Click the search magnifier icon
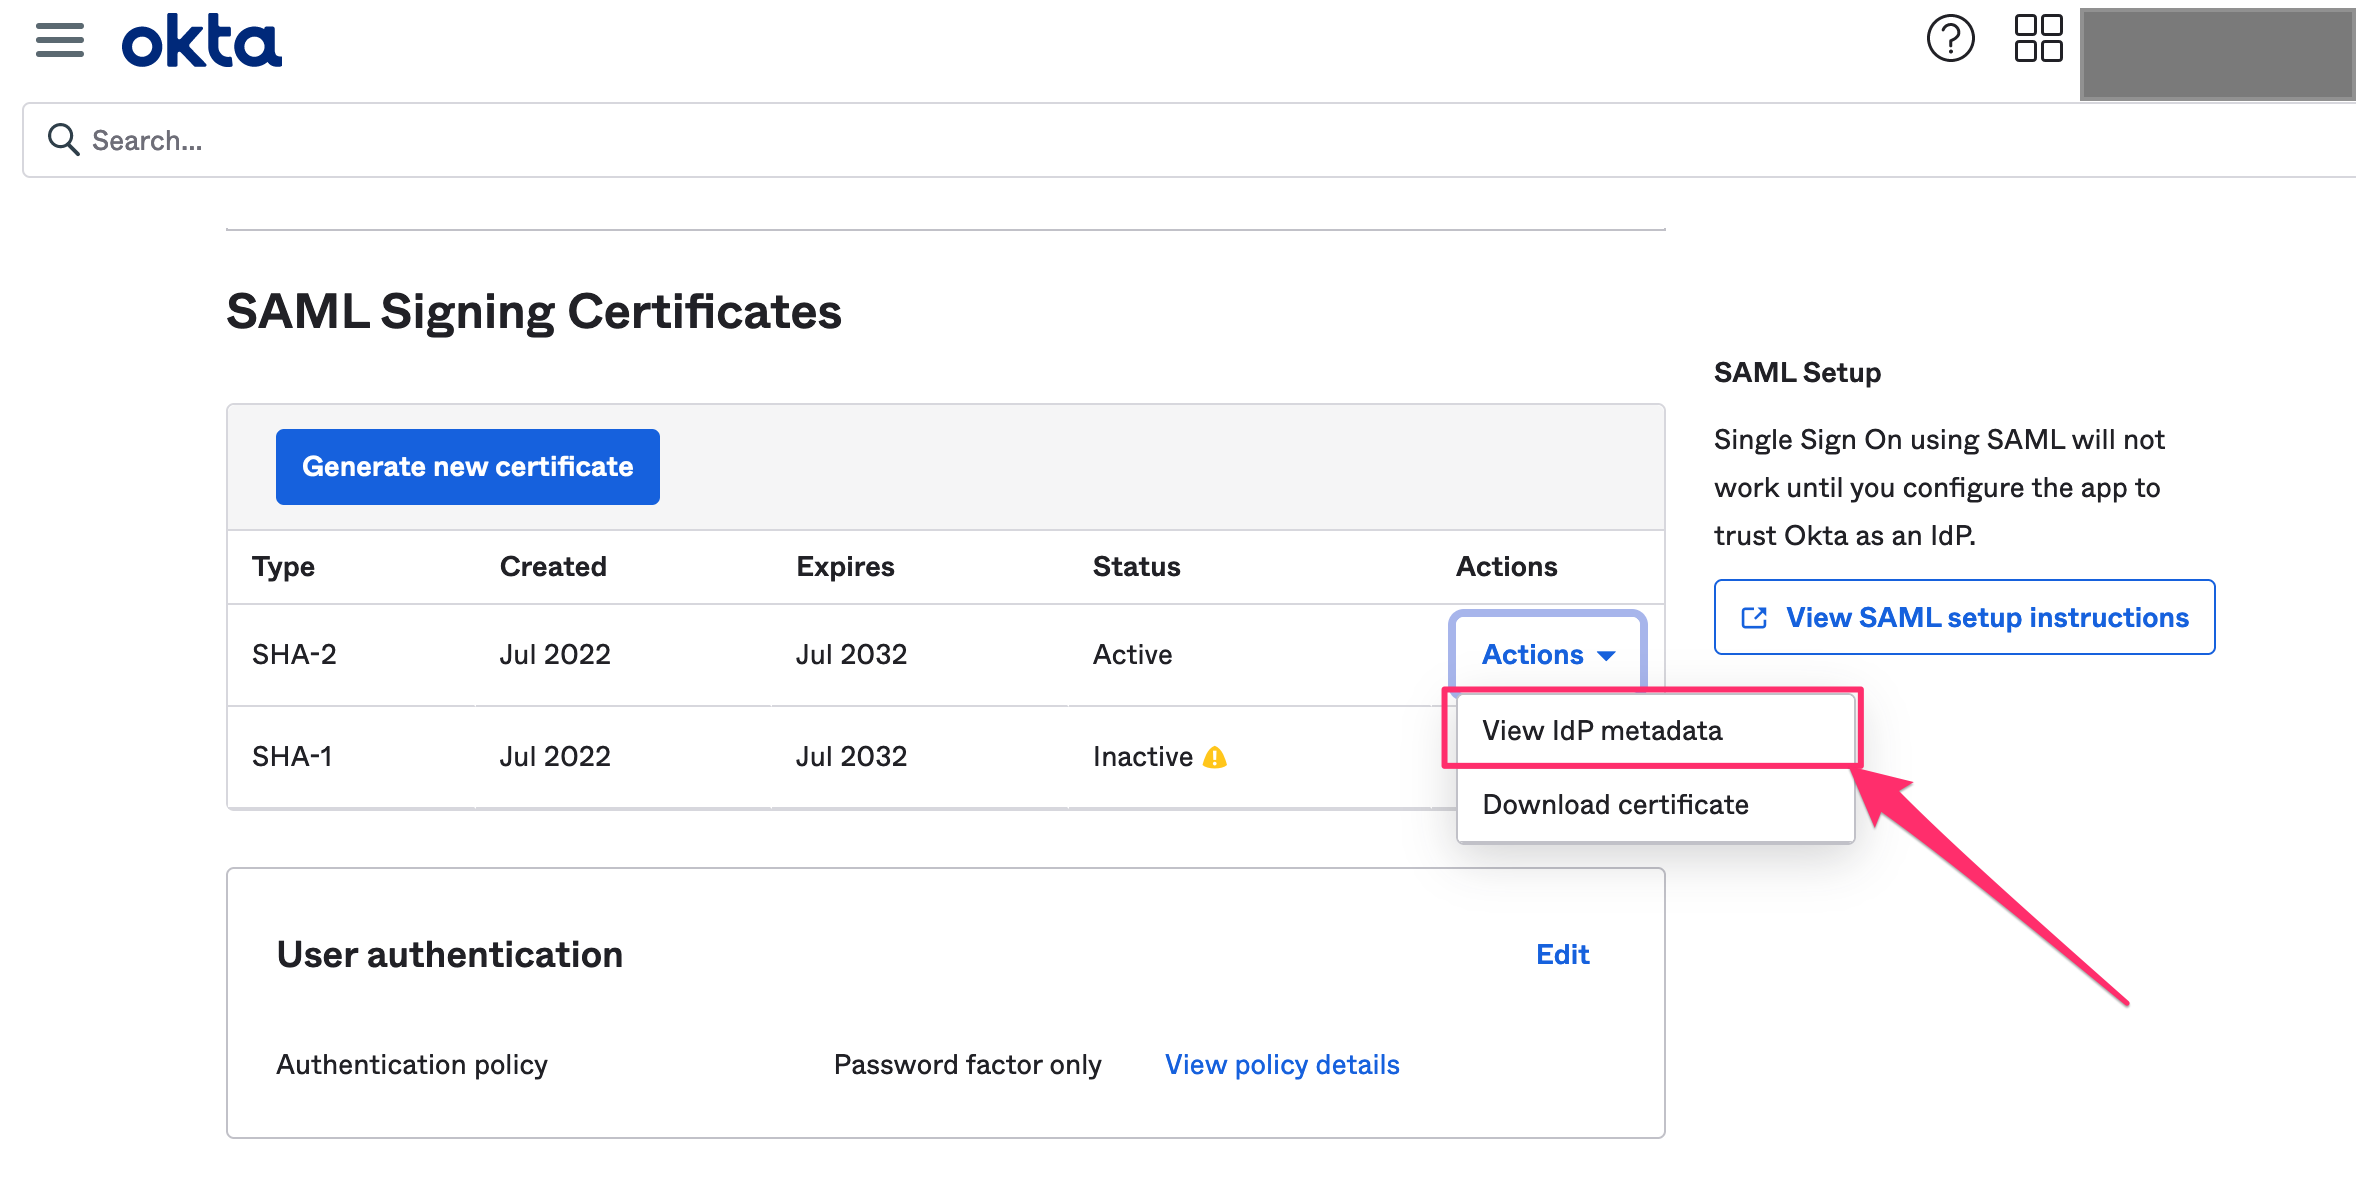 click(63, 140)
